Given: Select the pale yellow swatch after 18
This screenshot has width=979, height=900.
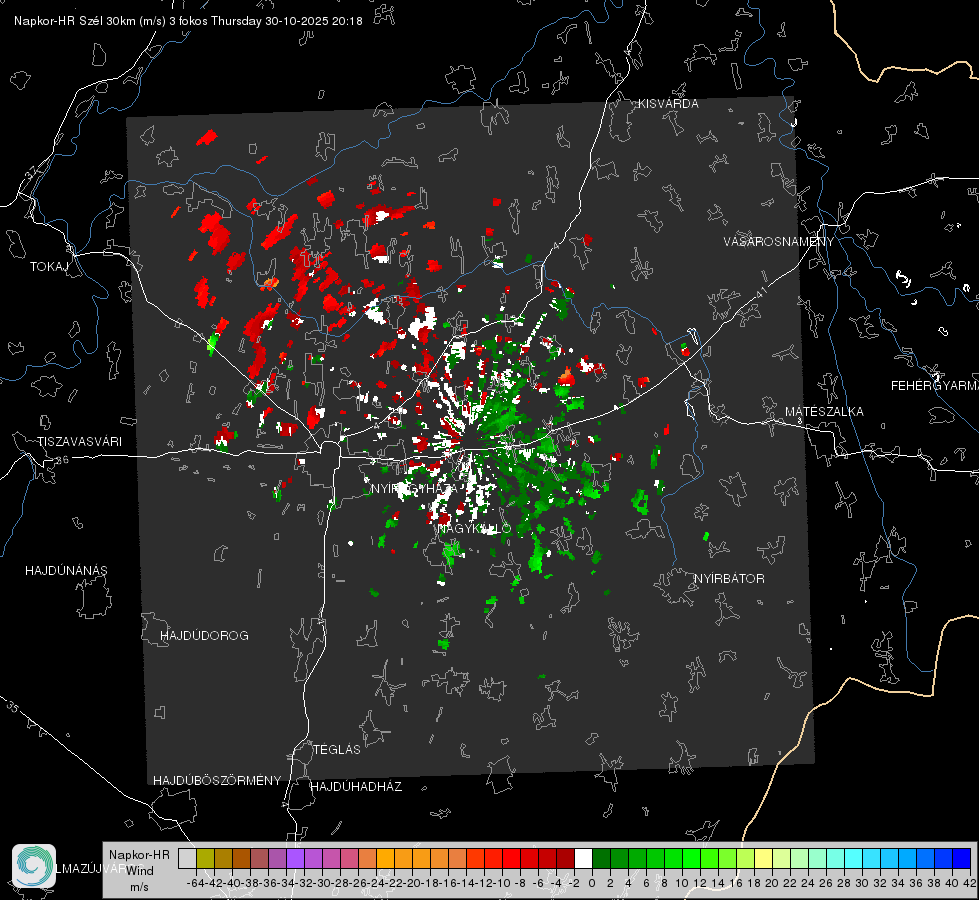Looking at the screenshot, I should pos(764,858).
